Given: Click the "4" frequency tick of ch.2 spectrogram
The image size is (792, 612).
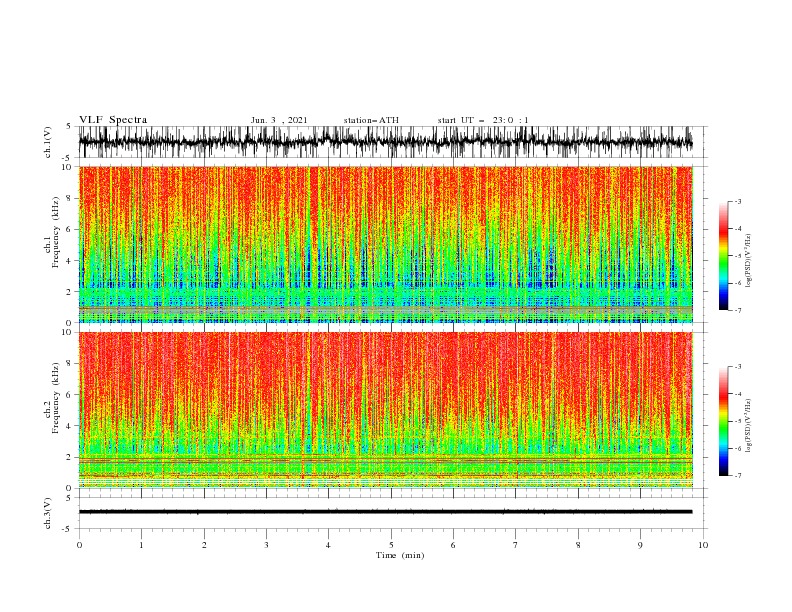Looking at the screenshot, I should pyautogui.click(x=69, y=426).
